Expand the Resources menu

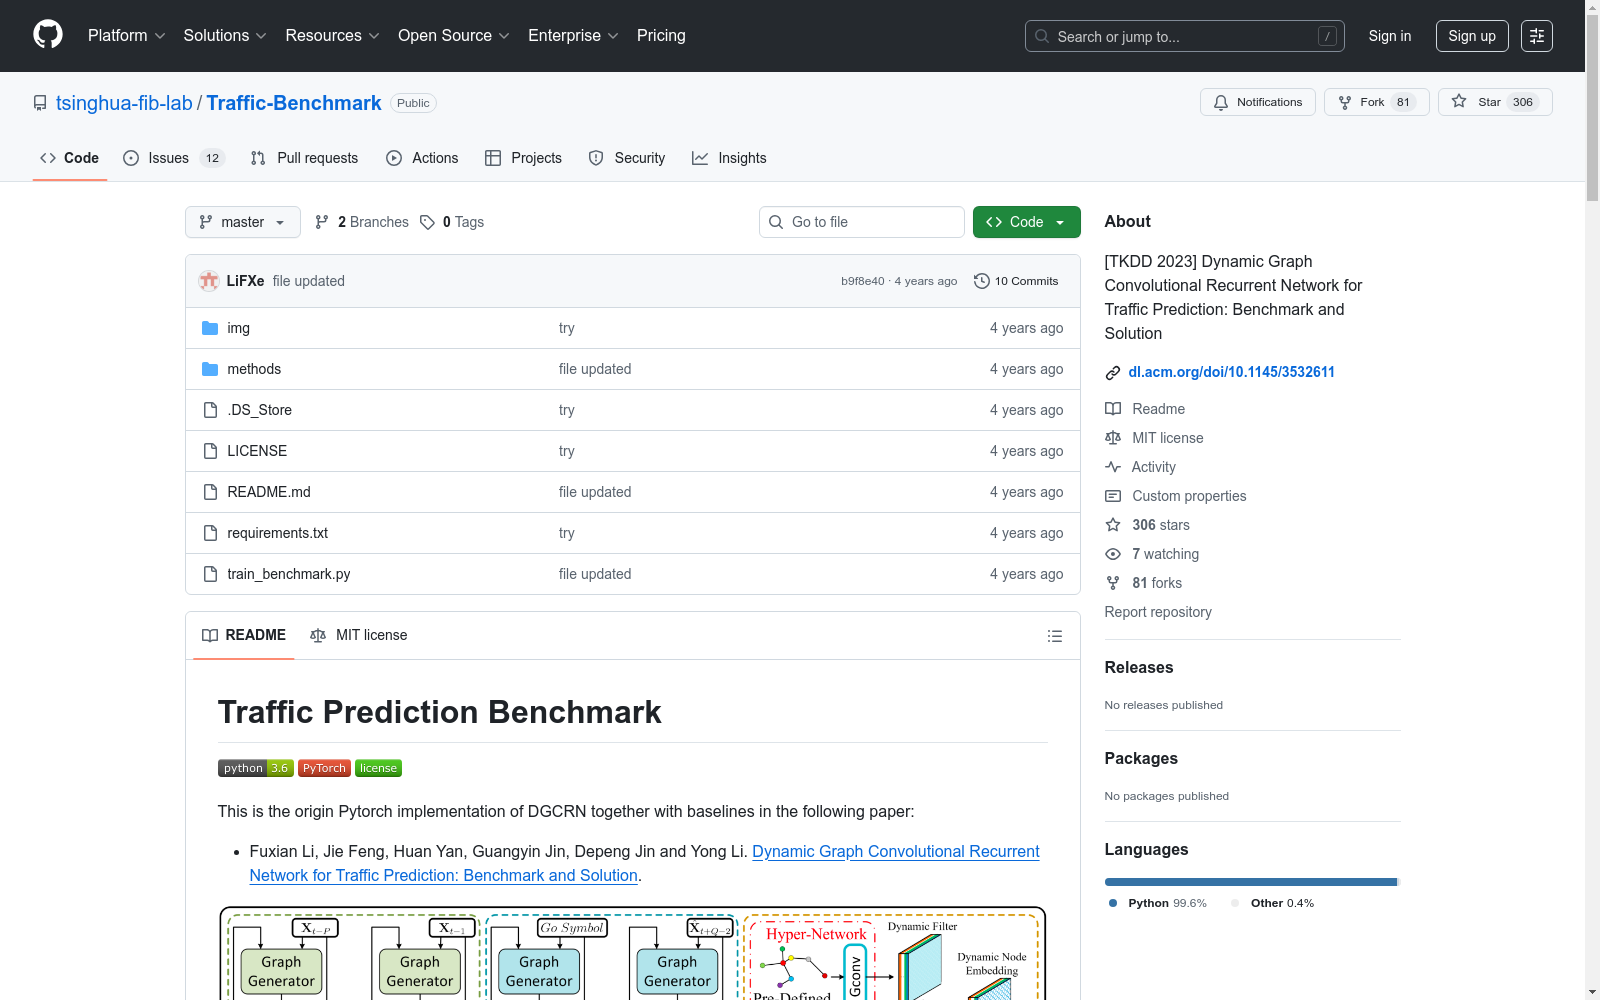pyautogui.click(x=332, y=36)
